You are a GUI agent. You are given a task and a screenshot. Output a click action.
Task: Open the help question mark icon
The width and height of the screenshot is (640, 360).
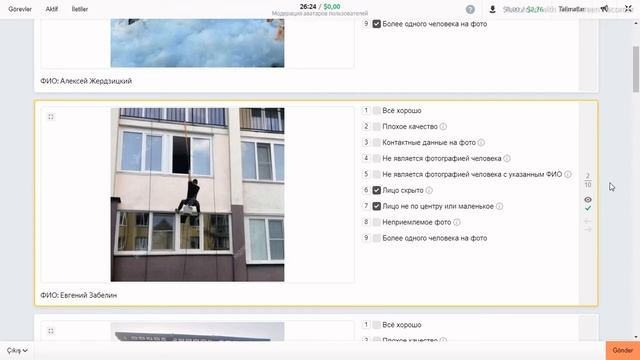[470, 9]
